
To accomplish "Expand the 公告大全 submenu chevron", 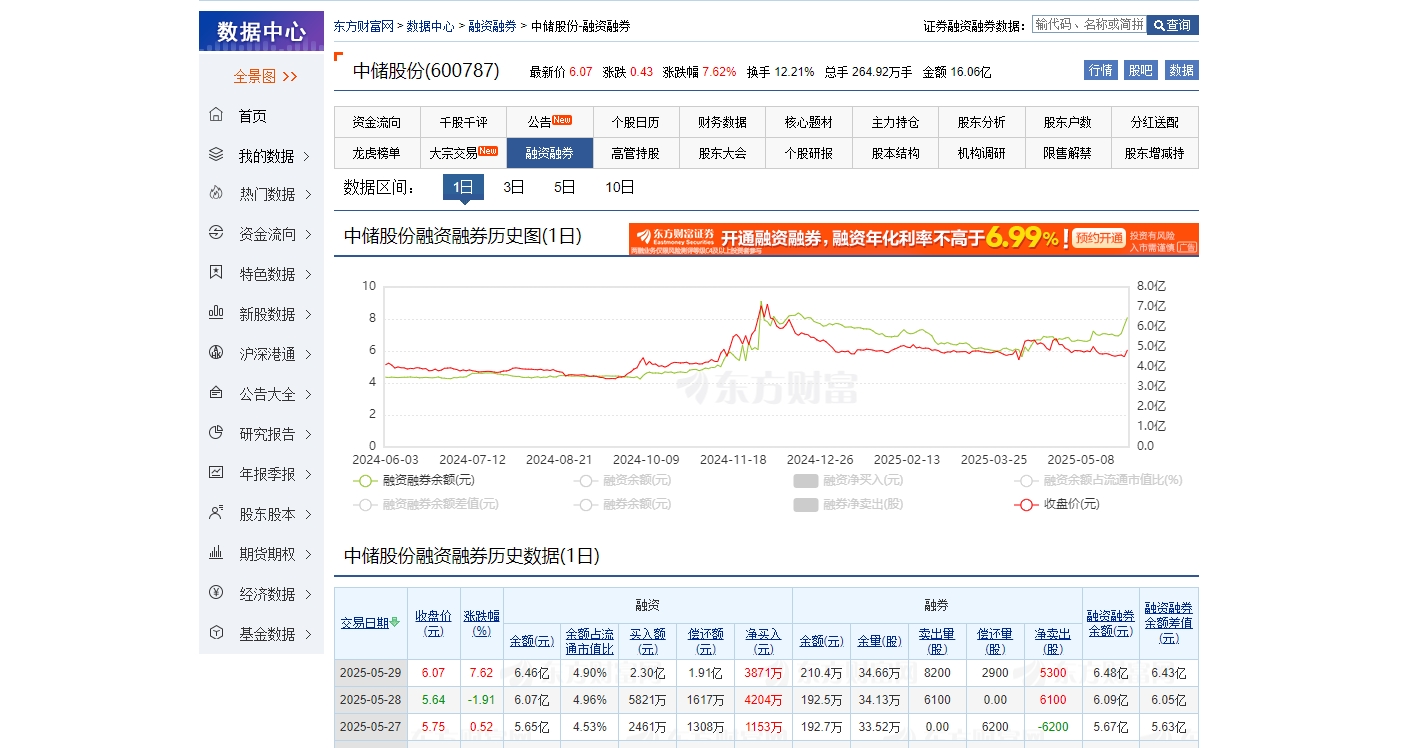I will (307, 394).
